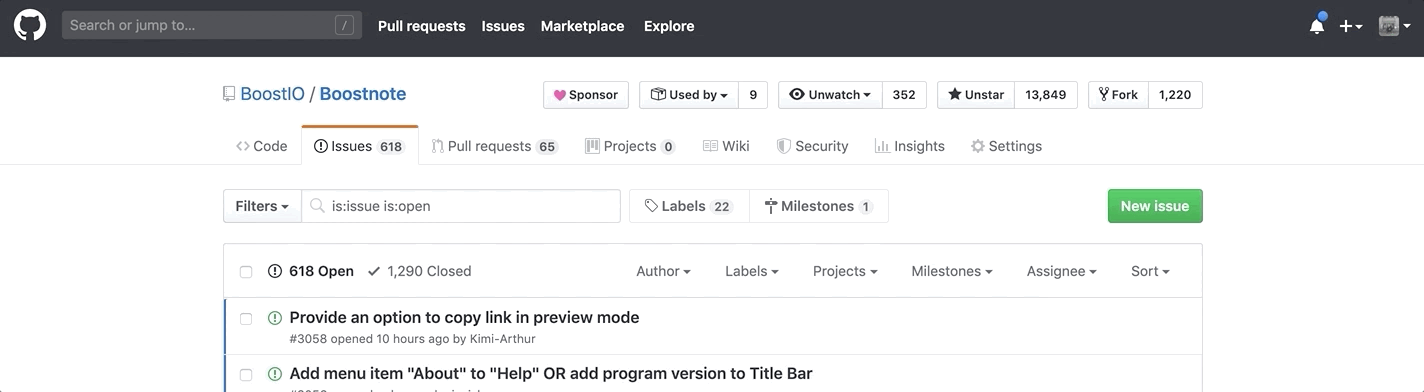Viewport: 1424px width, 392px height.
Task: Open the Milestones 1 page
Action: coord(819,206)
